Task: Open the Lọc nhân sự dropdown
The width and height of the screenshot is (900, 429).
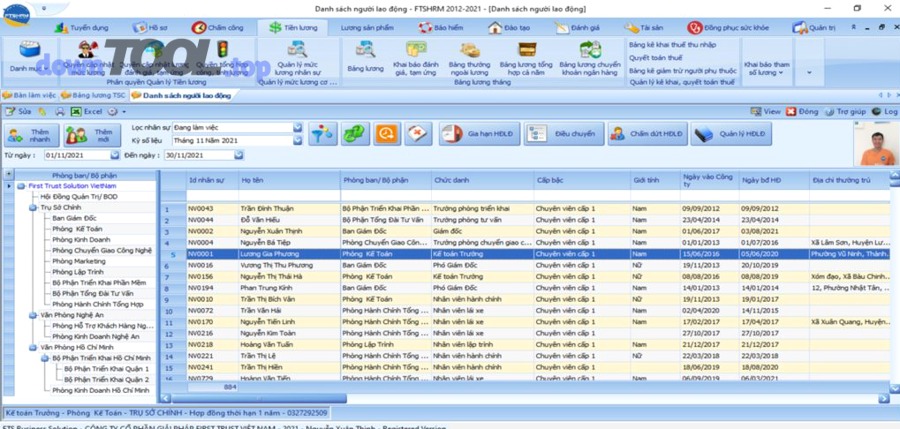Action: [298, 128]
